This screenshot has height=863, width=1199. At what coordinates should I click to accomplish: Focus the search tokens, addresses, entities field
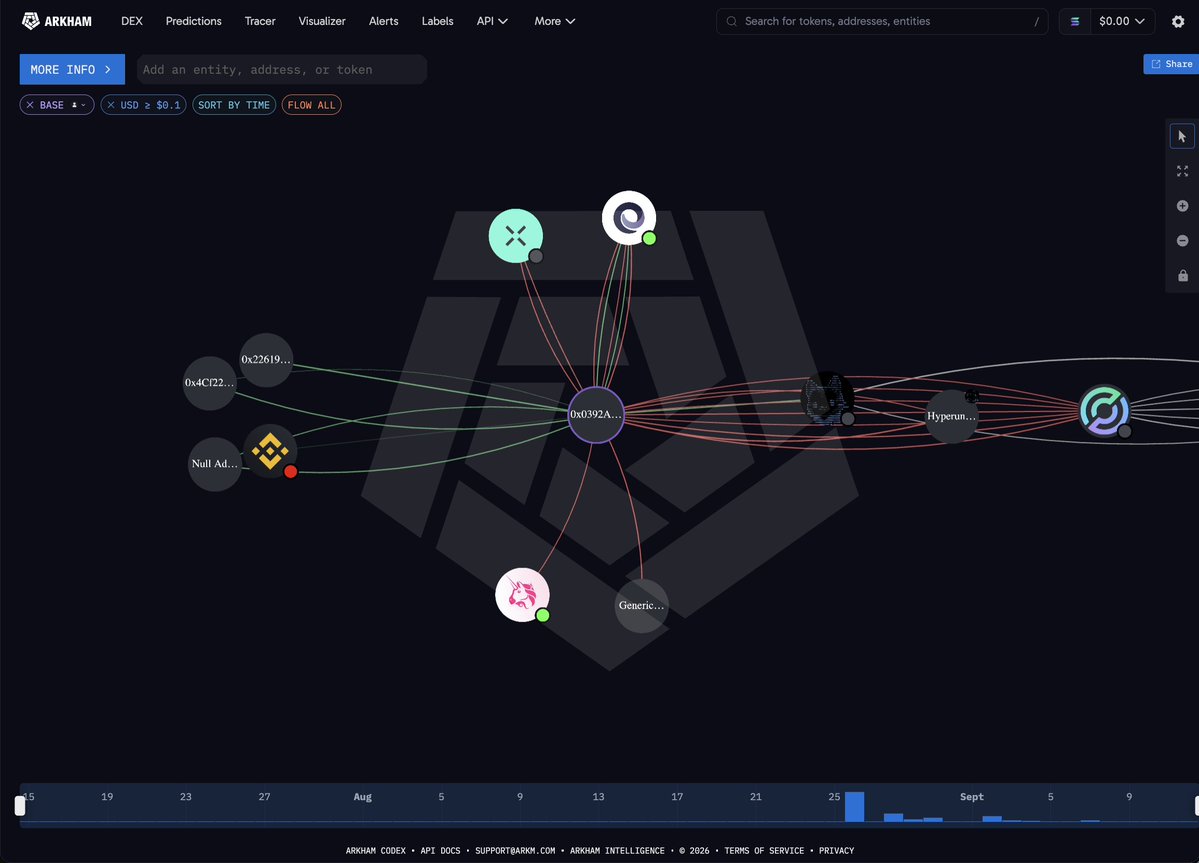pos(882,21)
